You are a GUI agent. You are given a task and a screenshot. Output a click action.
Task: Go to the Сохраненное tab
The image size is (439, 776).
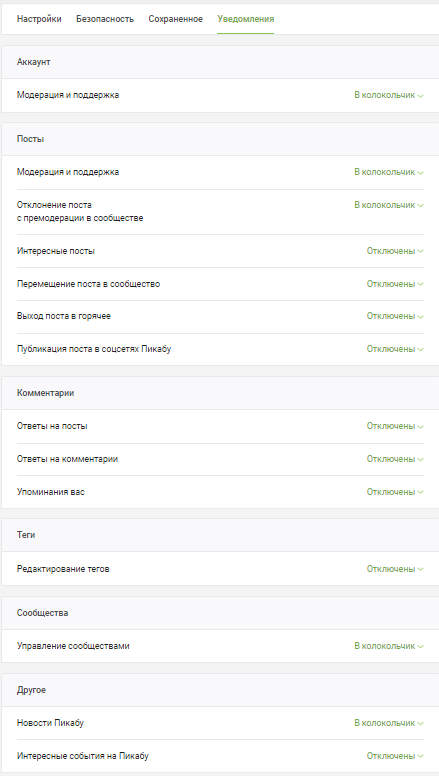point(176,19)
